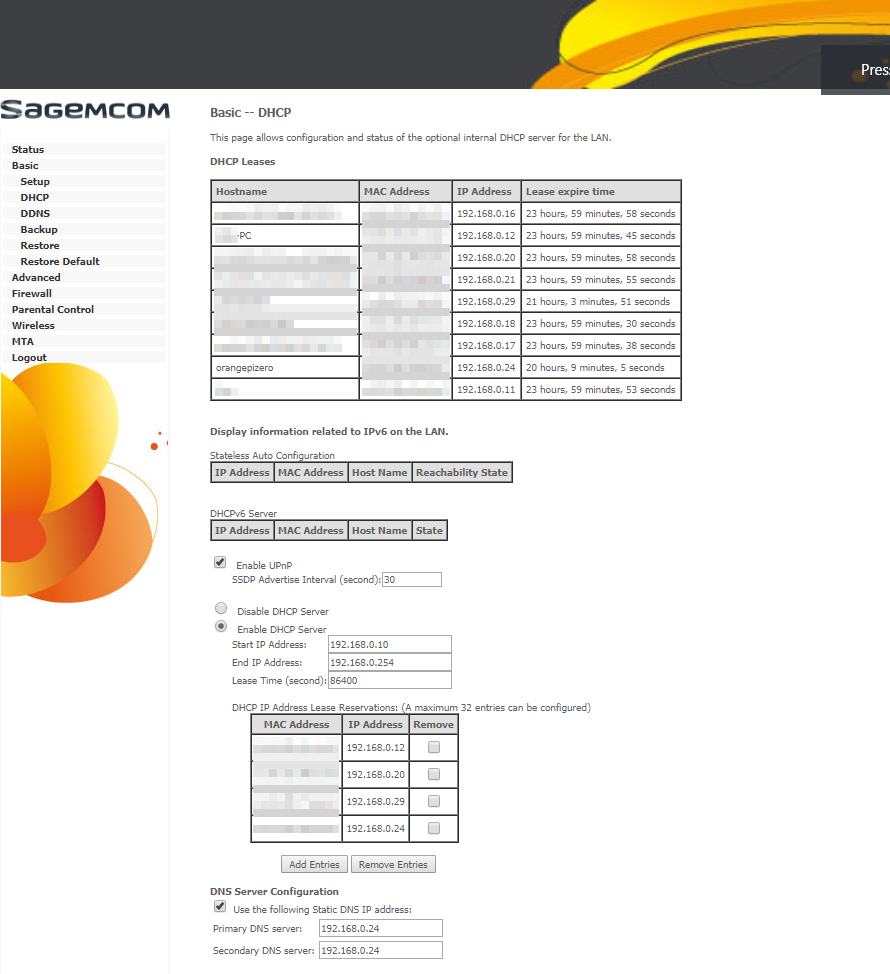The image size is (890, 974).
Task: Open the Status menu section
Action: [x=28, y=150]
